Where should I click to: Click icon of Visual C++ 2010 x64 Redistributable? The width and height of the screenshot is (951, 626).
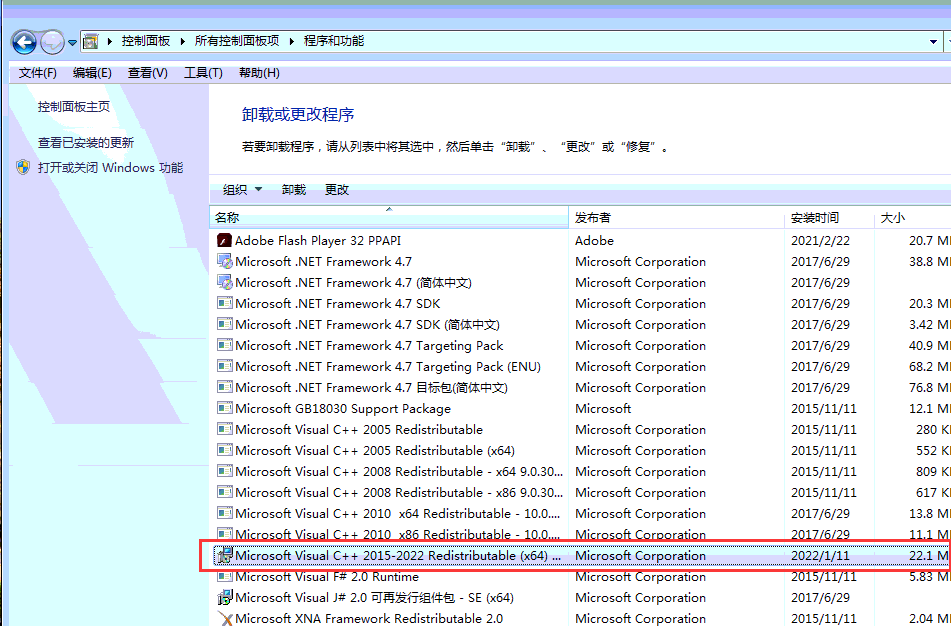(224, 513)
